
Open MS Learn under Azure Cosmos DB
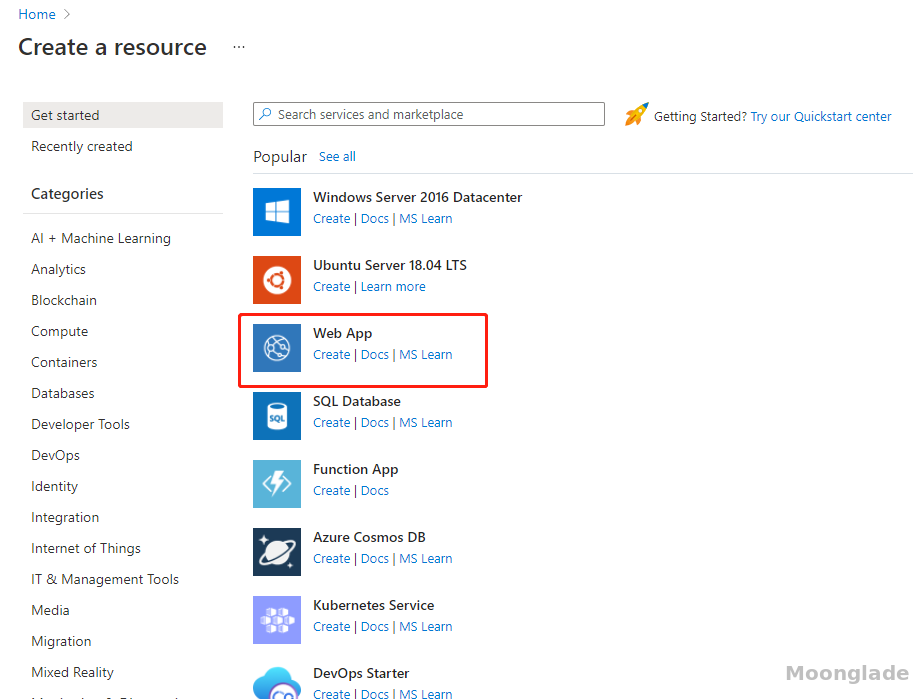[x=425, y=559]
